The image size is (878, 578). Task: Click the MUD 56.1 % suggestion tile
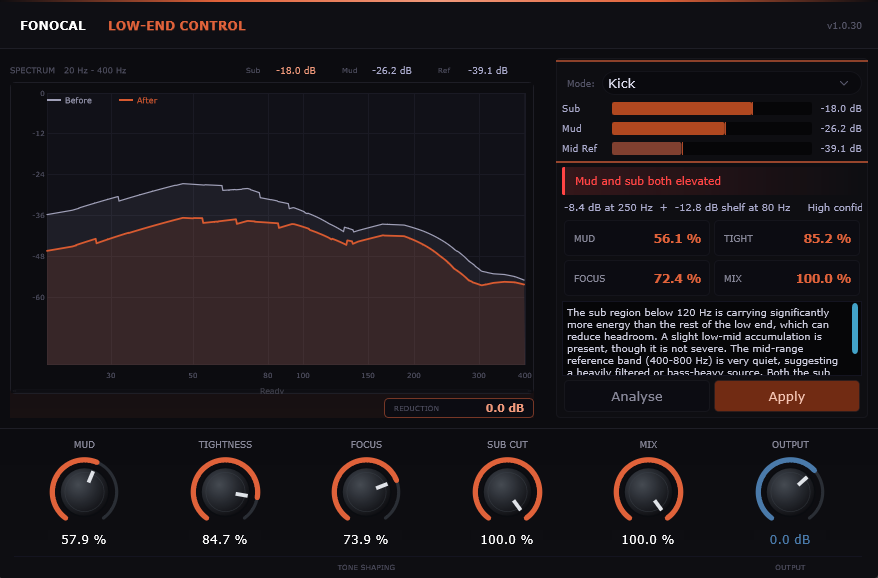637,239
